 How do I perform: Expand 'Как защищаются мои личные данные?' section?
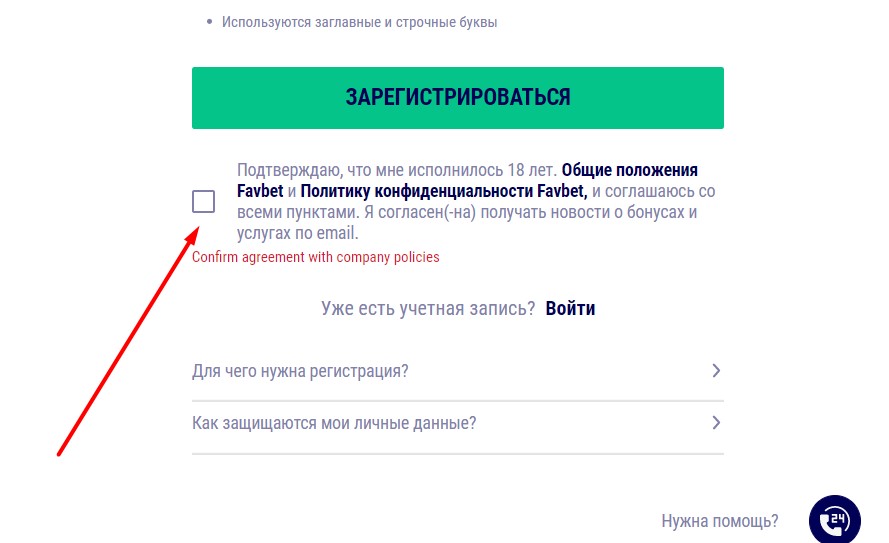tap(458, 423)
